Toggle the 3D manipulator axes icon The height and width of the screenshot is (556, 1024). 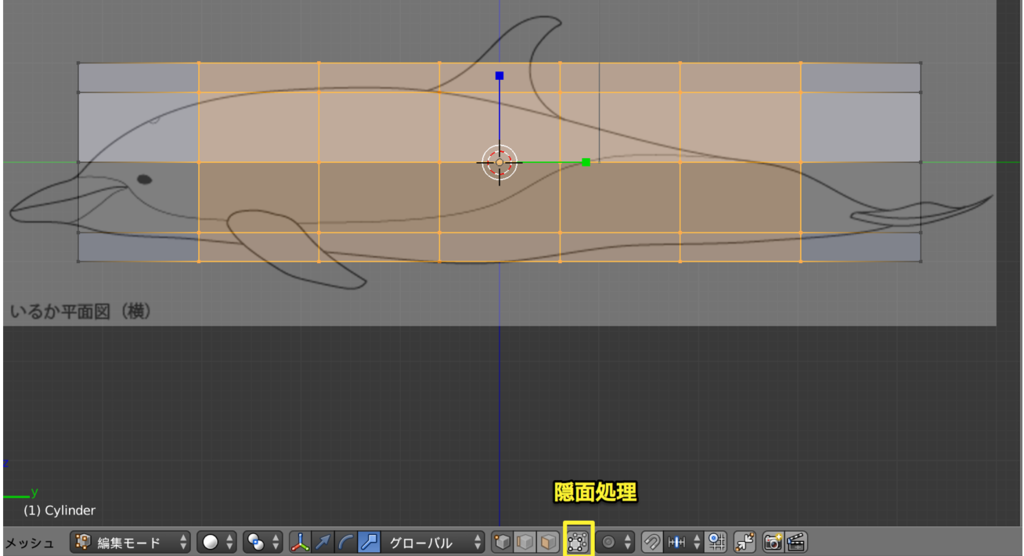coord(300,542)
